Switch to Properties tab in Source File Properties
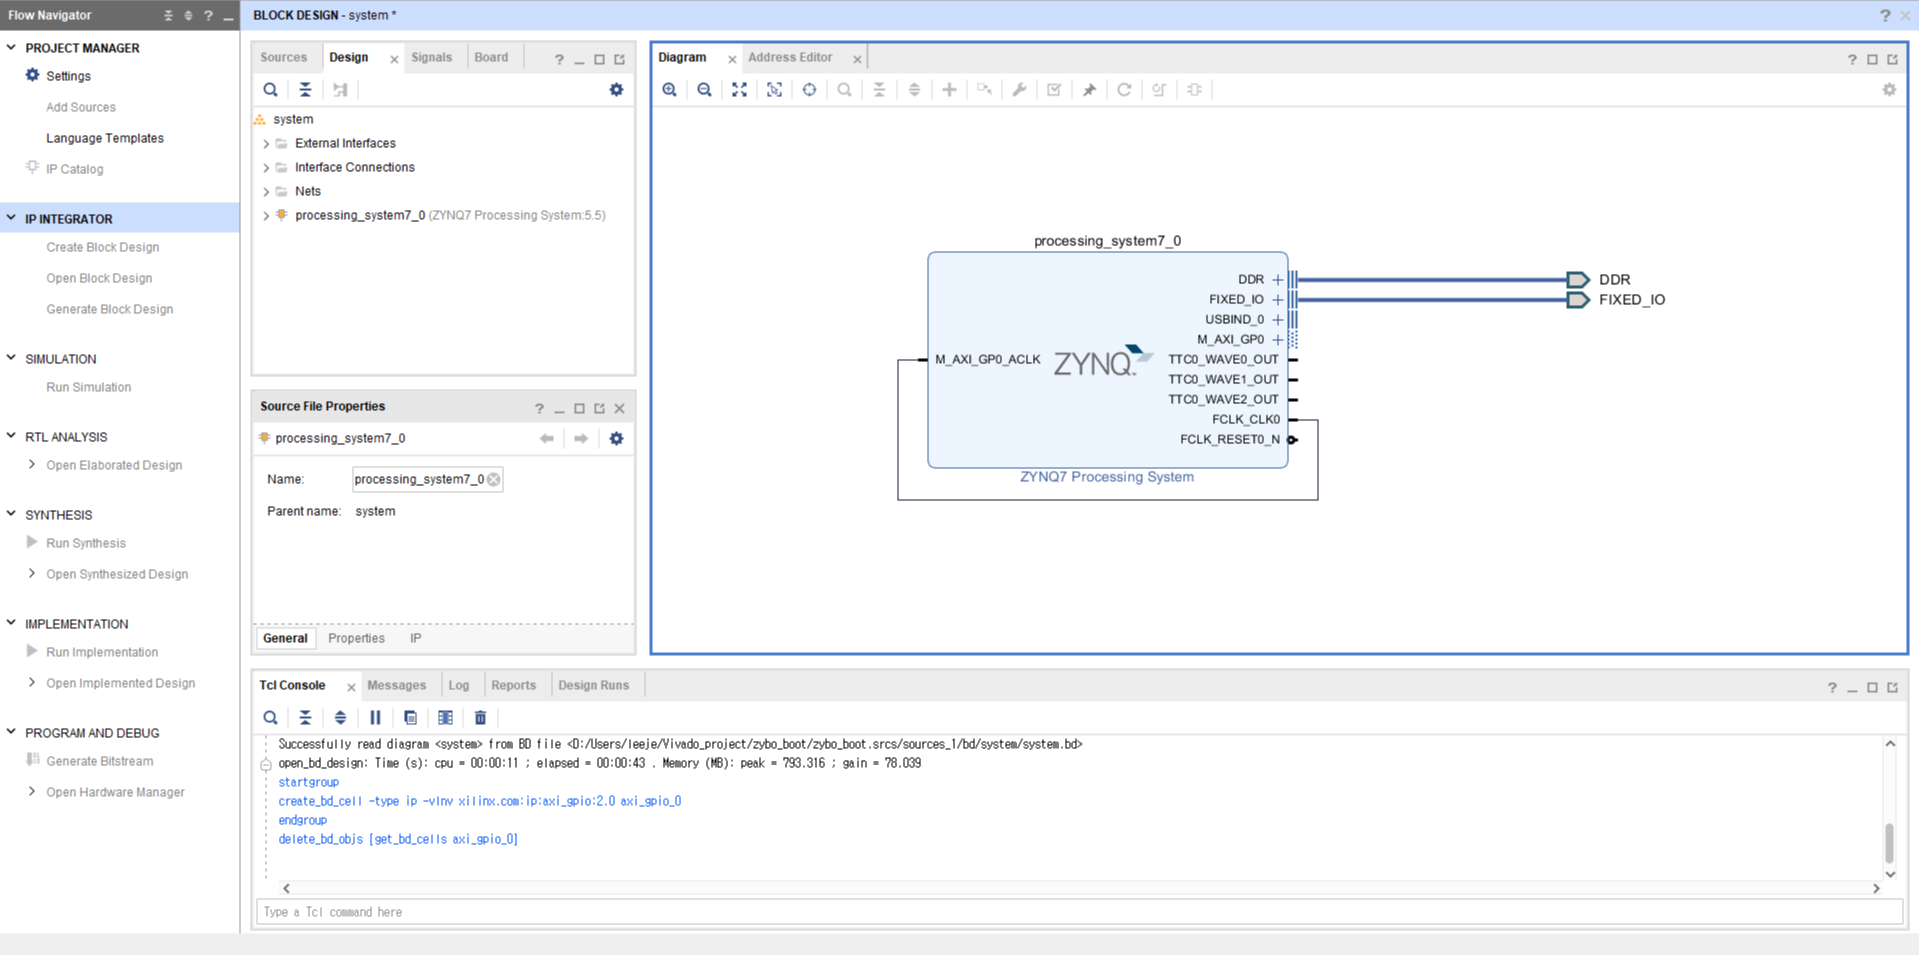 [356, 639]
